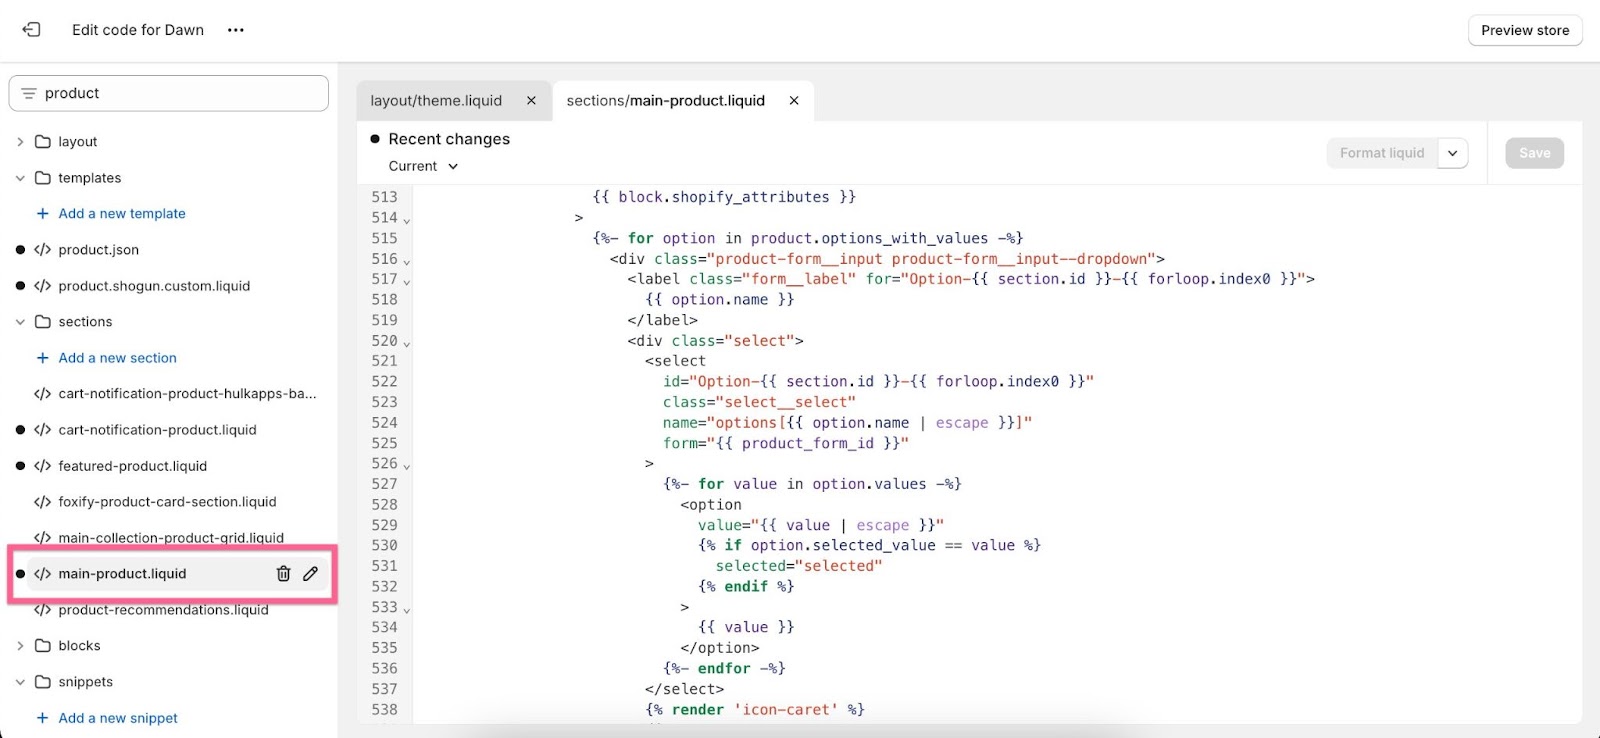Screen dimensions: 1600x738
Task: Click Add a new snippet link
Action: click(118, 718)
